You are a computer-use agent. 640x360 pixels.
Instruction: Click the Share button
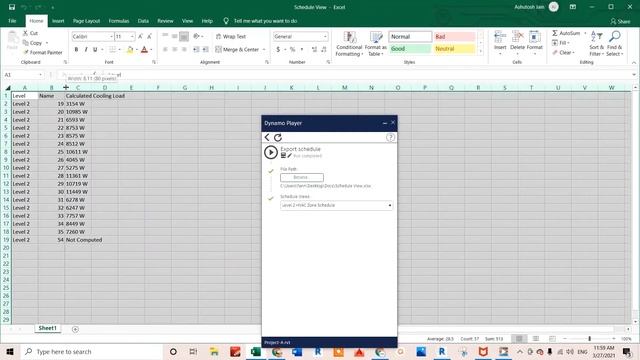pyautogui.click(x=620, y=21)
